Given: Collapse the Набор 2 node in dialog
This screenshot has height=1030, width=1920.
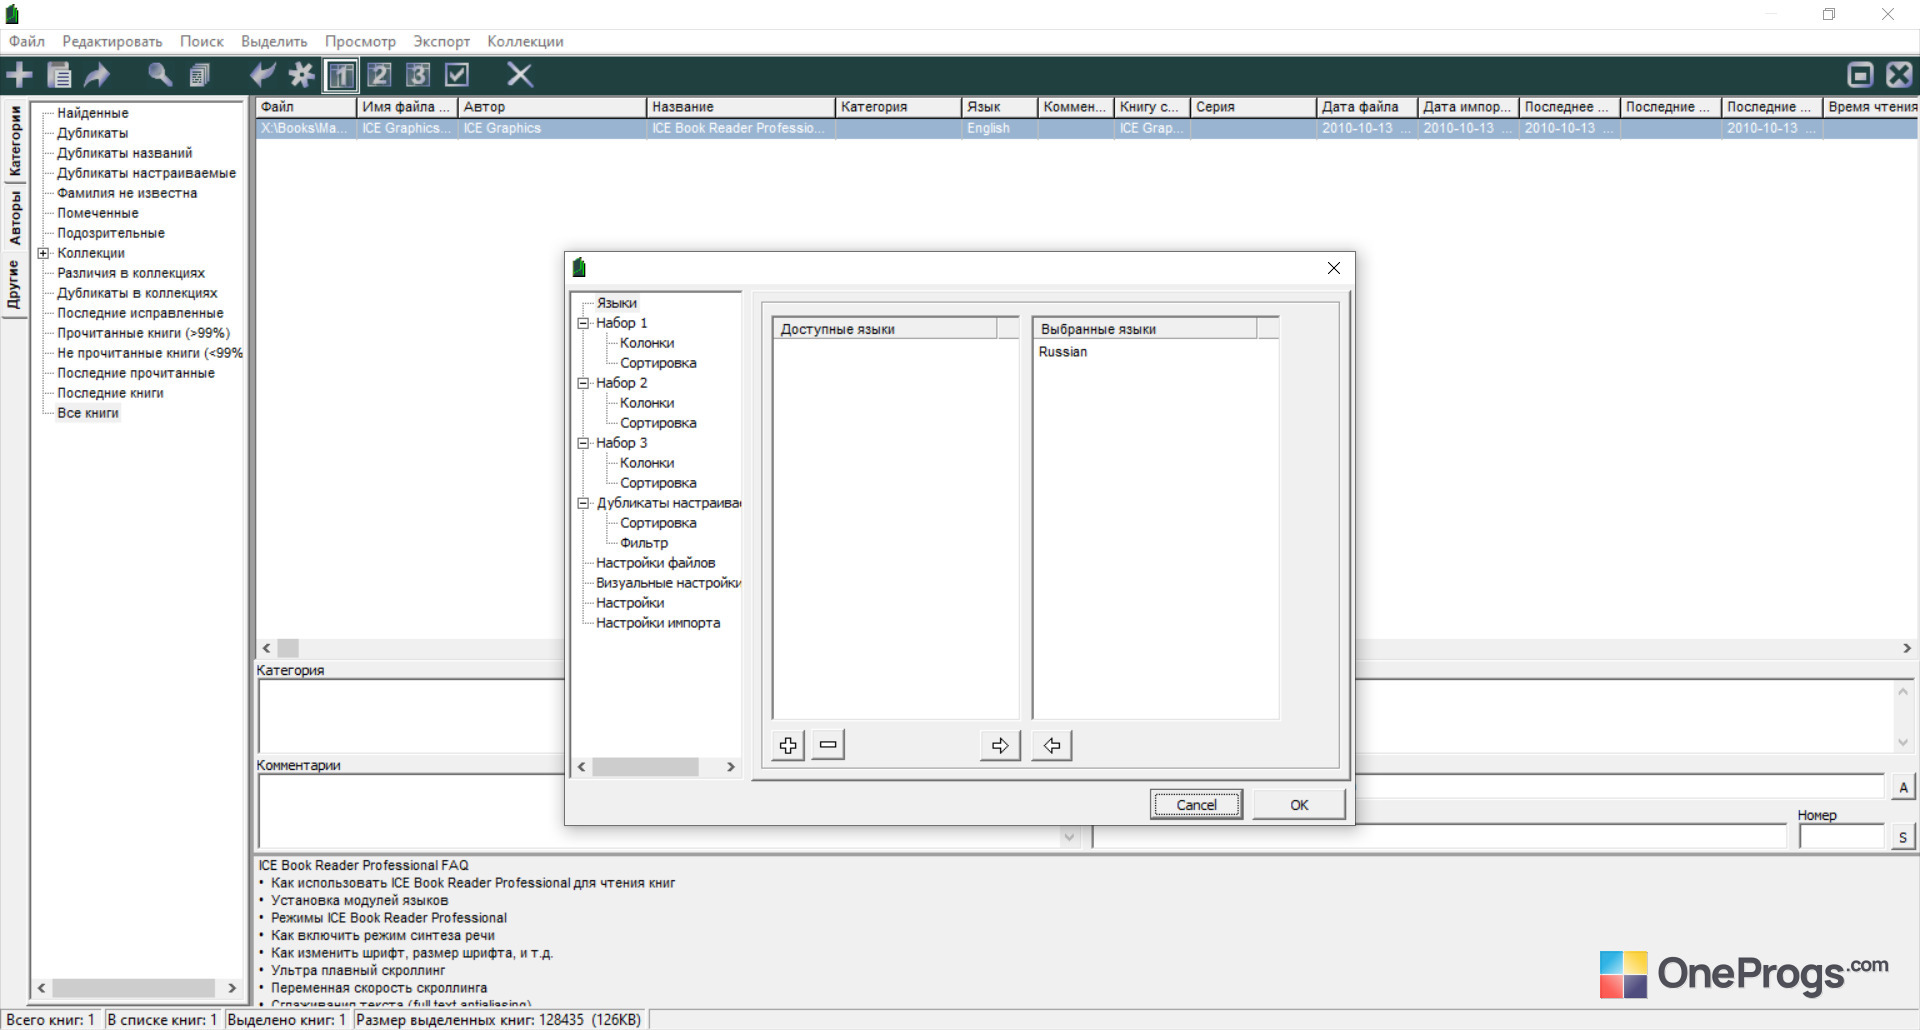Looking at the screenshot, I should pyautogui.click(x=584, y=383).
